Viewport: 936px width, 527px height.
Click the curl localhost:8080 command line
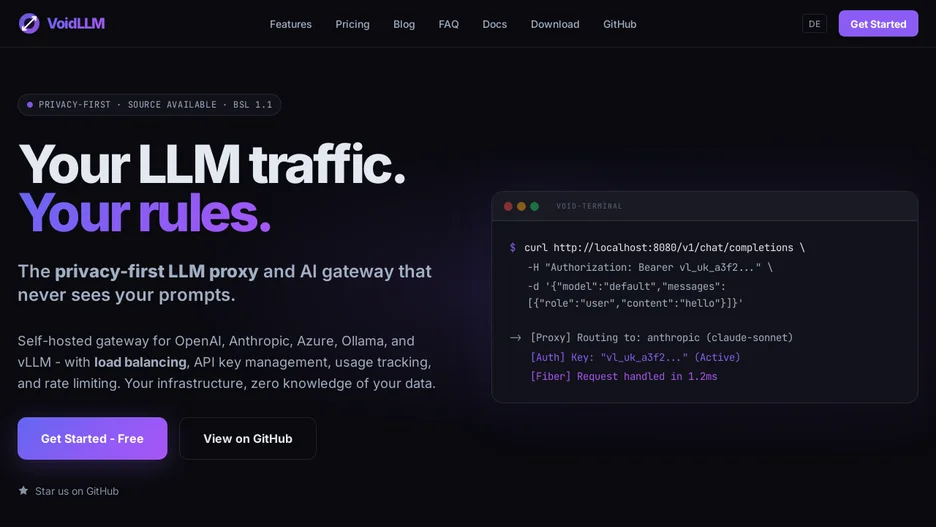pyautogui.click(x=664, y=248)
